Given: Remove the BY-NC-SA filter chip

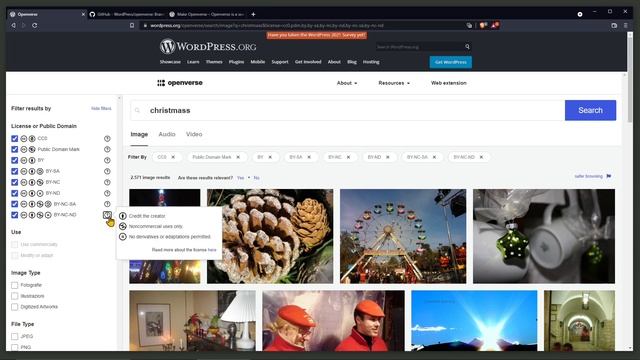Looking at the screenshot, I should click(434, 157).
